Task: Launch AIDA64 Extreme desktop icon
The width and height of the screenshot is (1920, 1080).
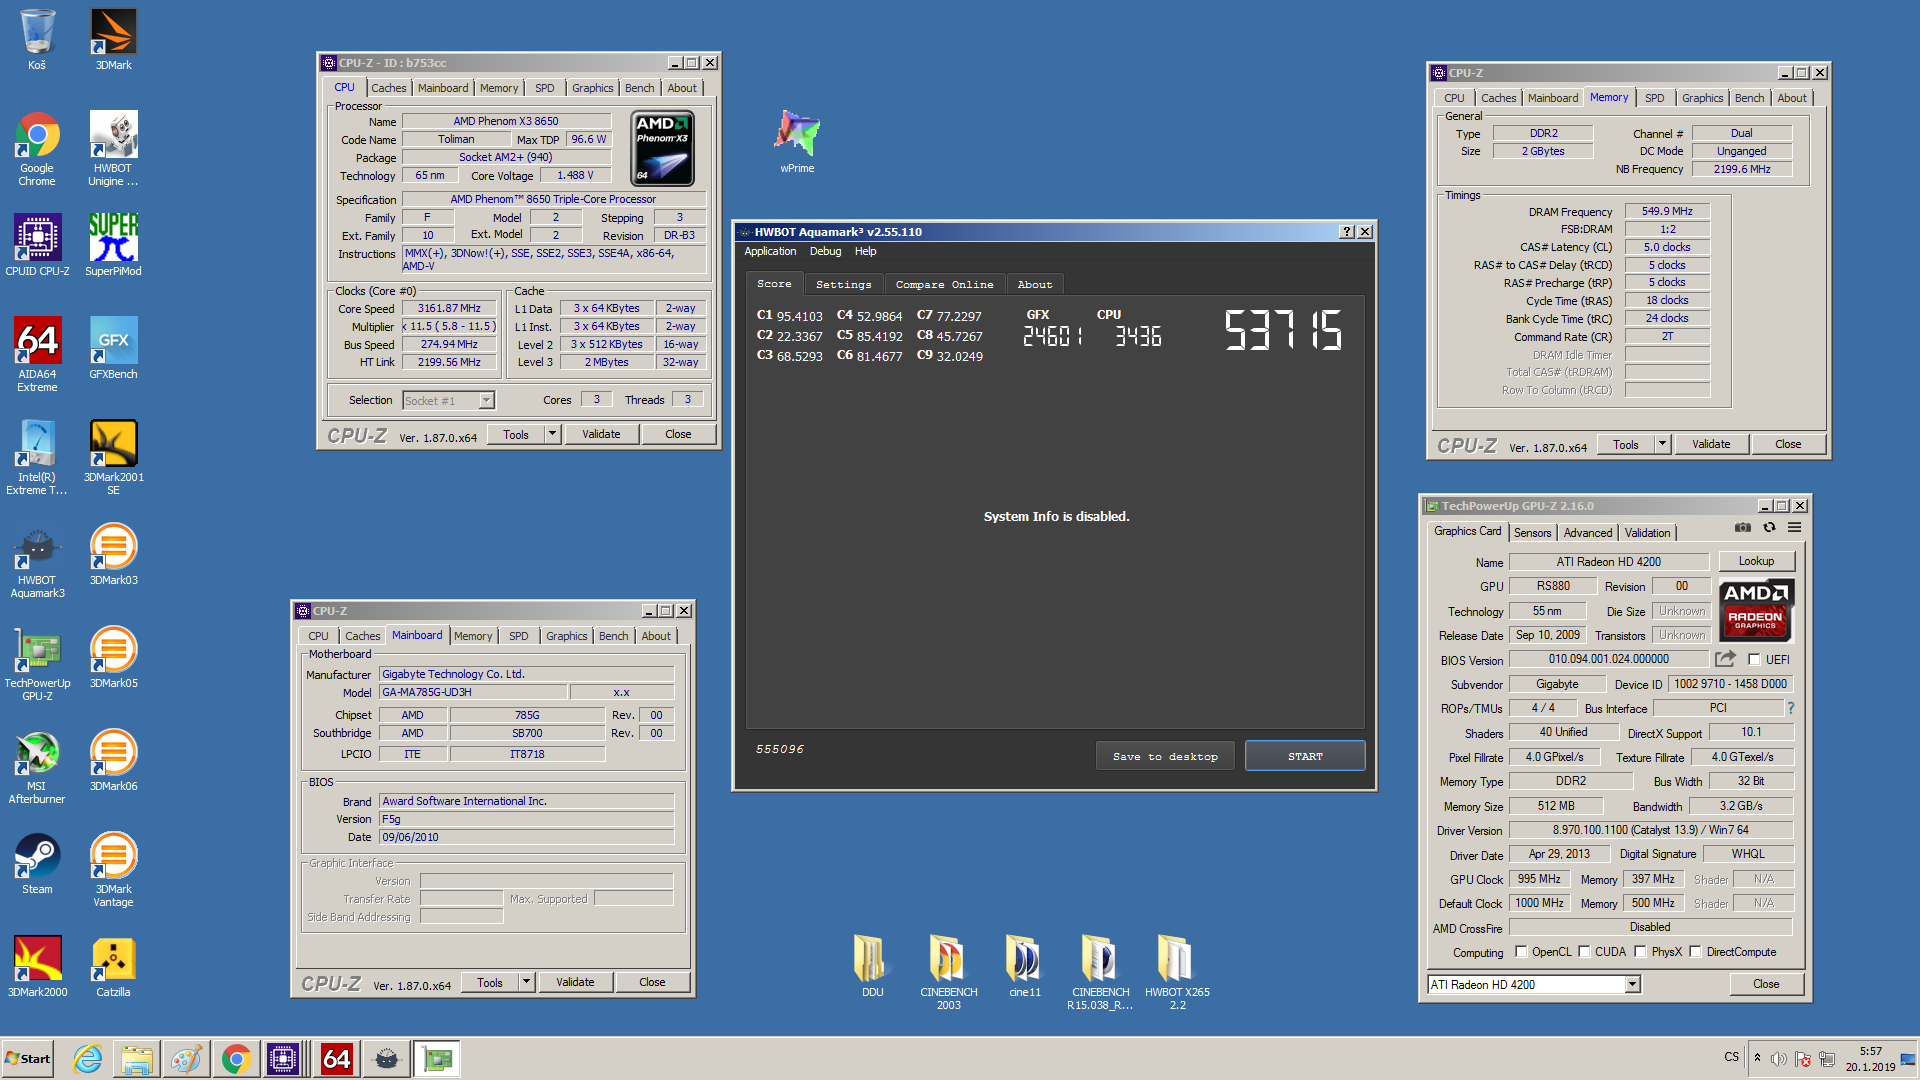Action: tap(37, 355)
